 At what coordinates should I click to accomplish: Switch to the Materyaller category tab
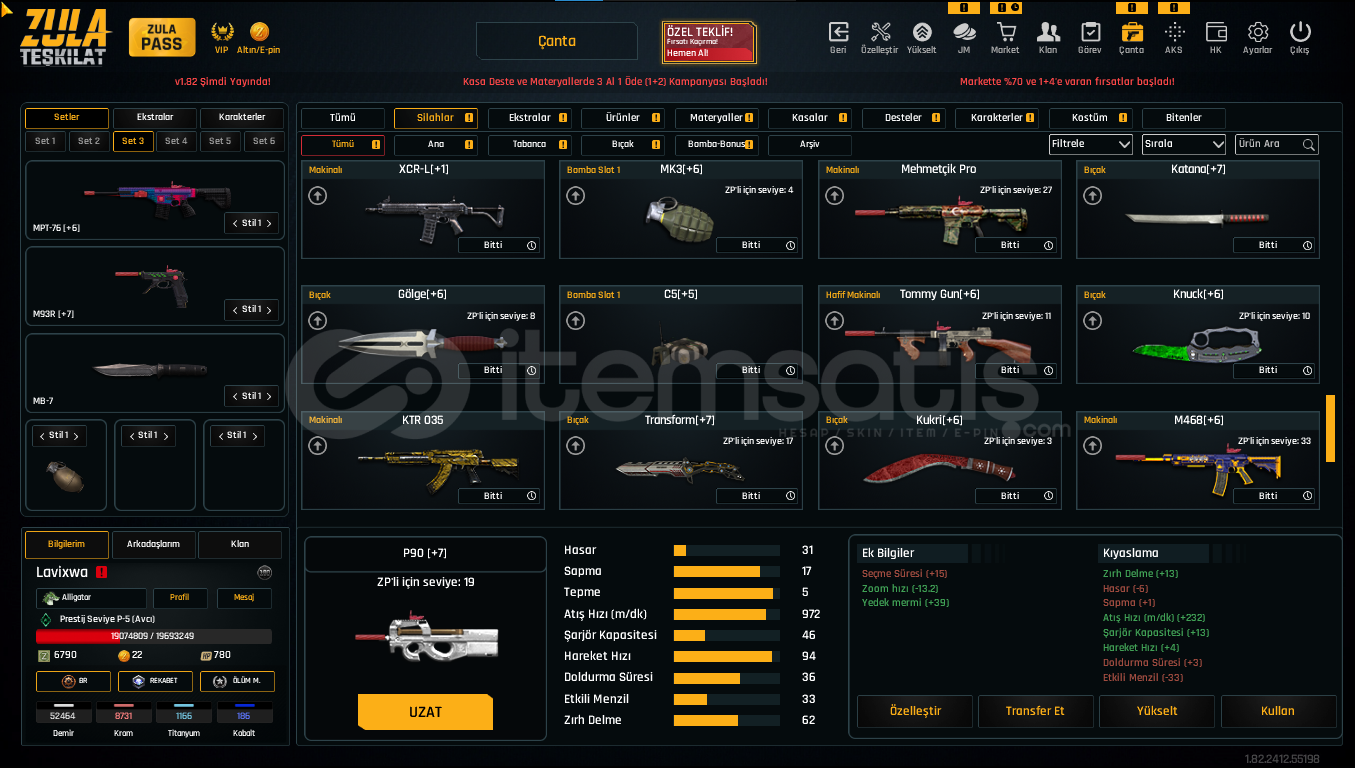716,118
